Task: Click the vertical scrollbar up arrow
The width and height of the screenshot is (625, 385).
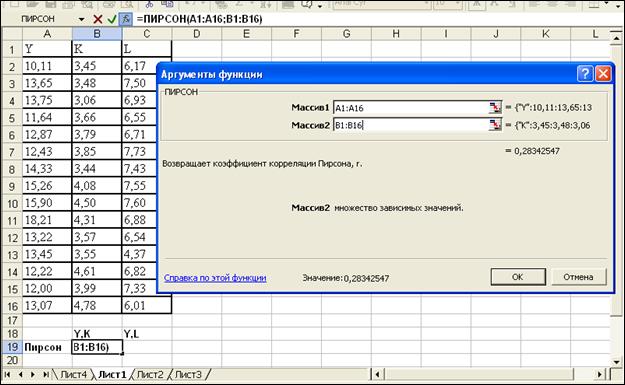Action: [616, 38]
